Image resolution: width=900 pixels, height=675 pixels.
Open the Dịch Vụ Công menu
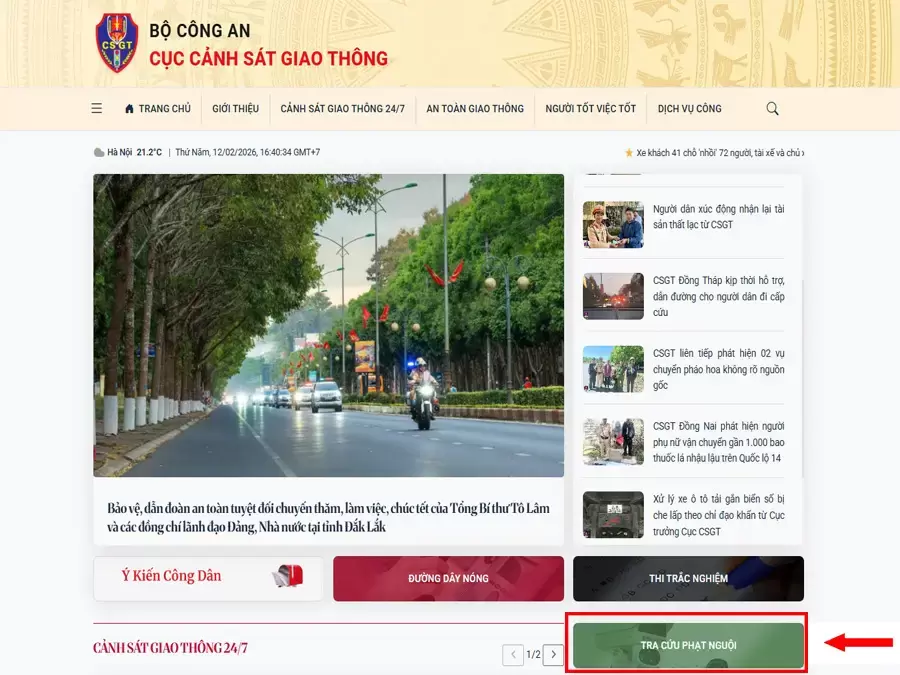pos(690,108)
